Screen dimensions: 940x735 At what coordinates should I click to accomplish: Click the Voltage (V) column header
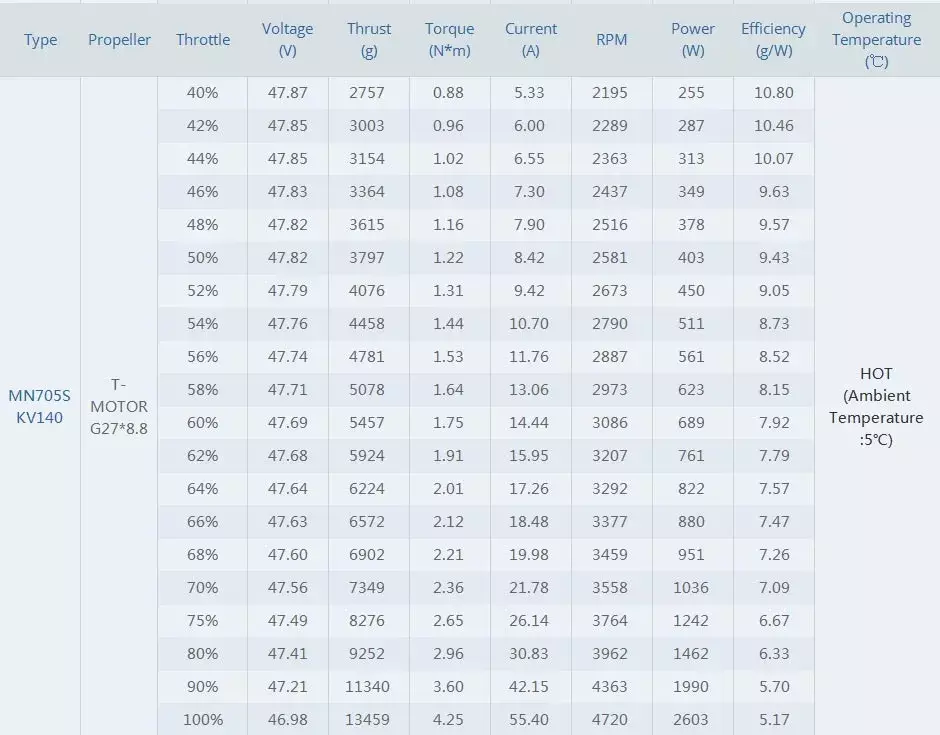287,40
